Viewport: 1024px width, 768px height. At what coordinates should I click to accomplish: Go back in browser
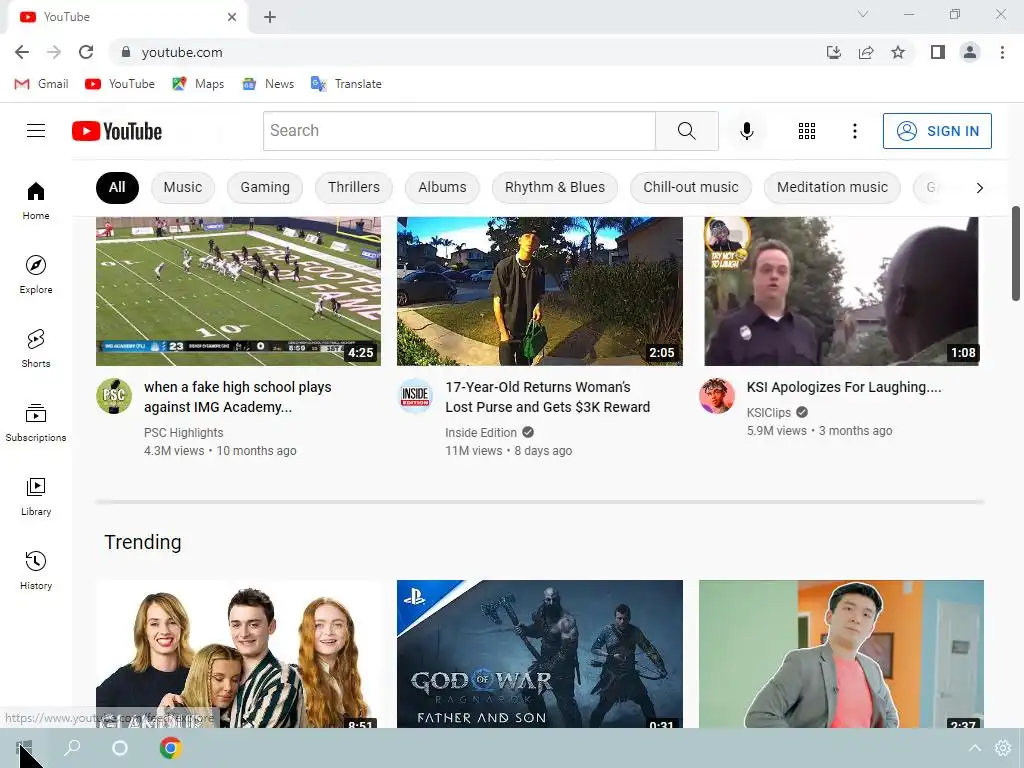tap(22, 52)
